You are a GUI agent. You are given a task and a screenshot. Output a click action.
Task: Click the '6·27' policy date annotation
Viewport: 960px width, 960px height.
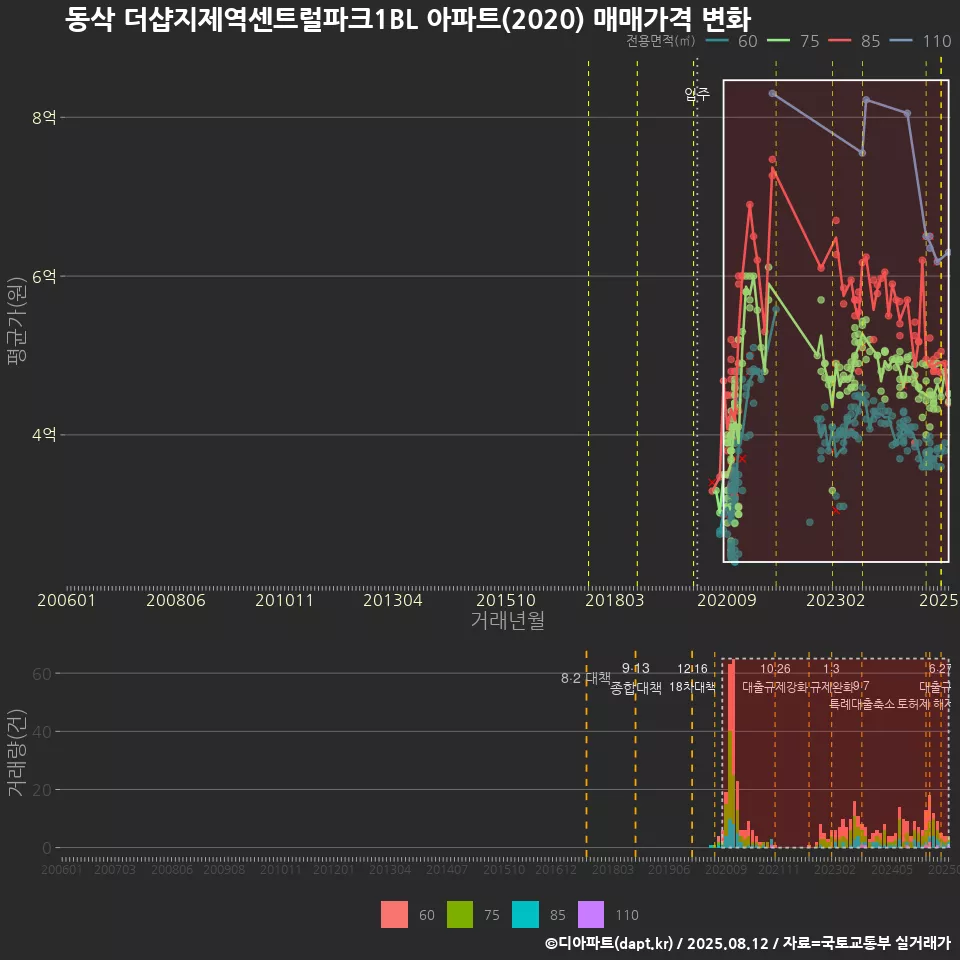940,669
